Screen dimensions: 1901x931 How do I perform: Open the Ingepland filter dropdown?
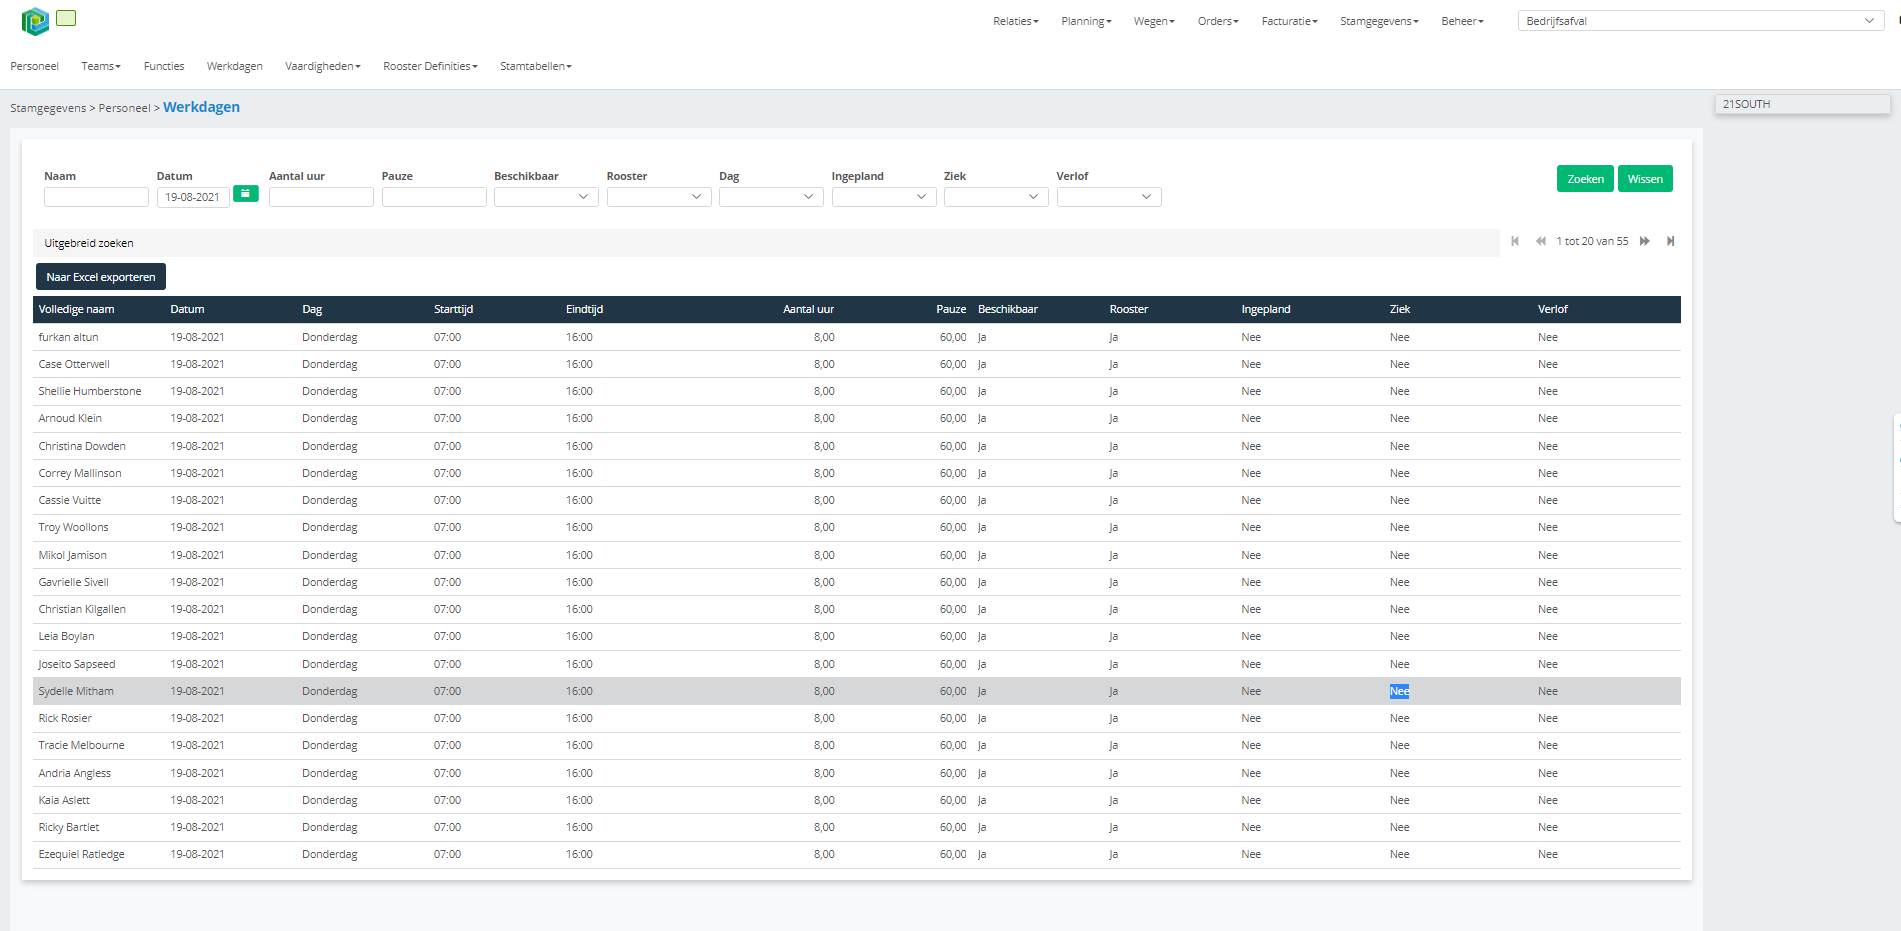pos(884,197)
